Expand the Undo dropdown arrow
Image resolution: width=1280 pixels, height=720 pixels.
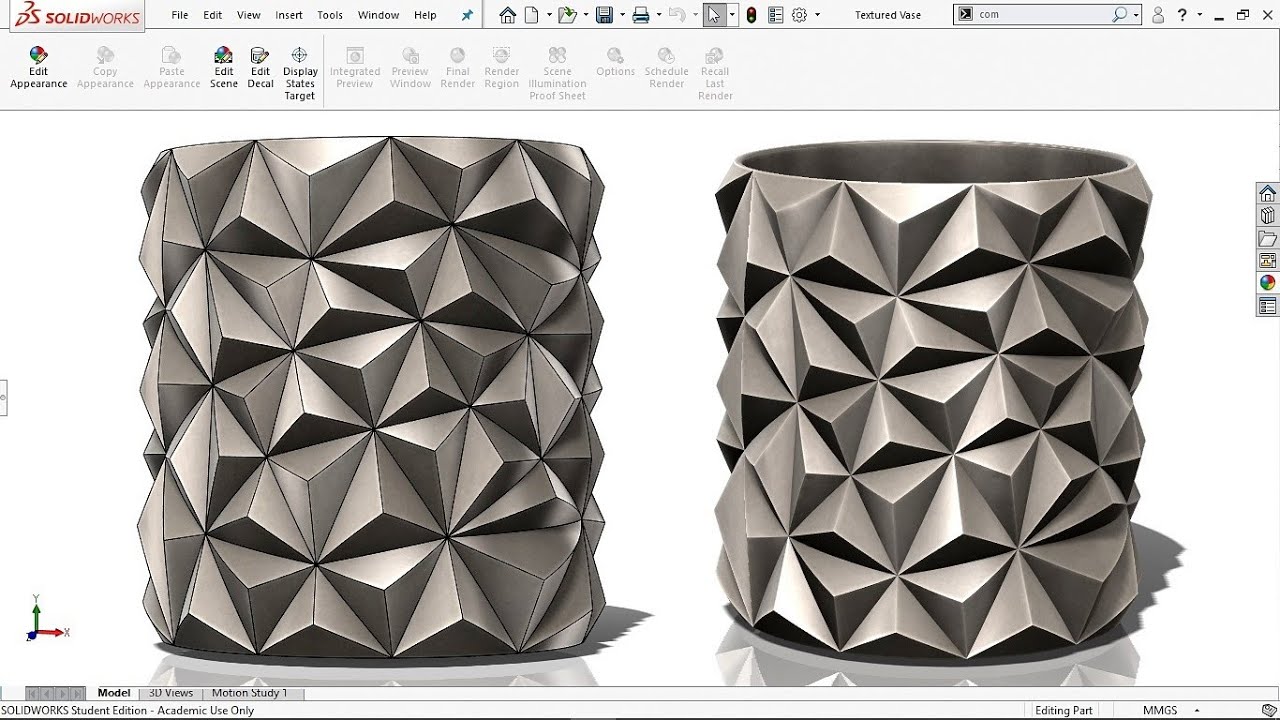[694, 15]
